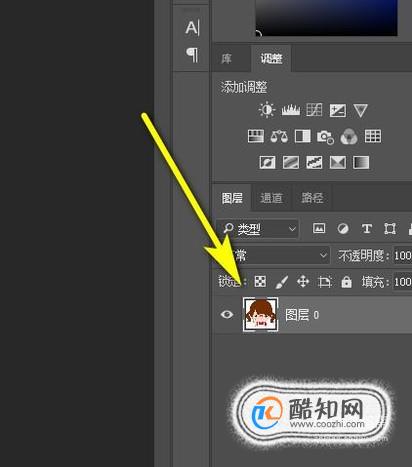Add a Curves adjustment
The image size is (412, 467).
click(x=314, y=110)
